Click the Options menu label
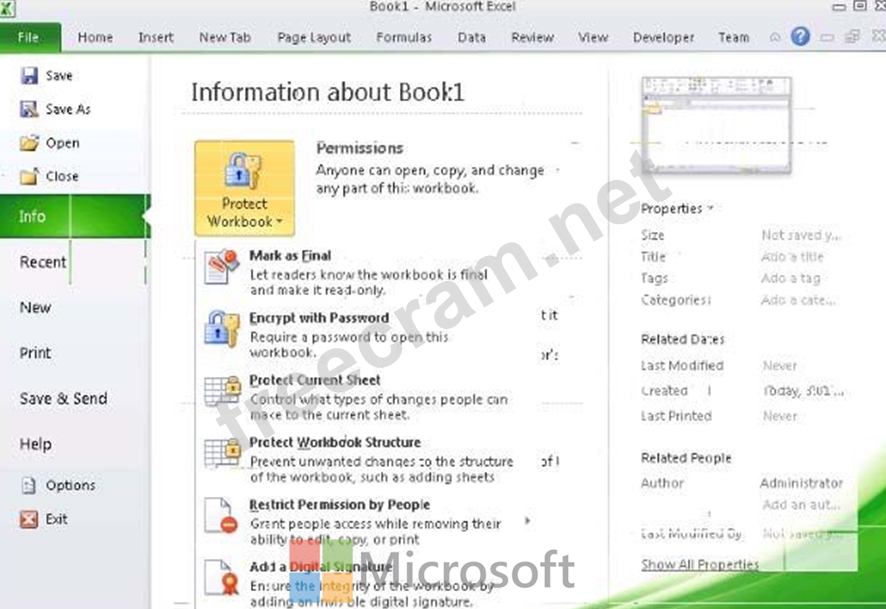Screen dimensions: 886x609 [x=71, y=485]
